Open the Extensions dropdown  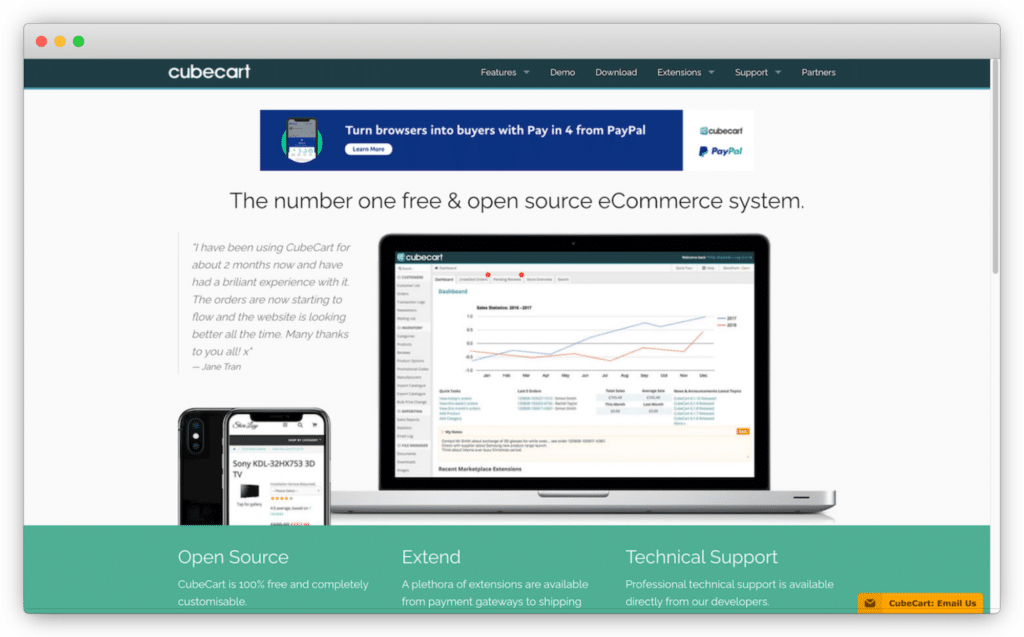685,72
